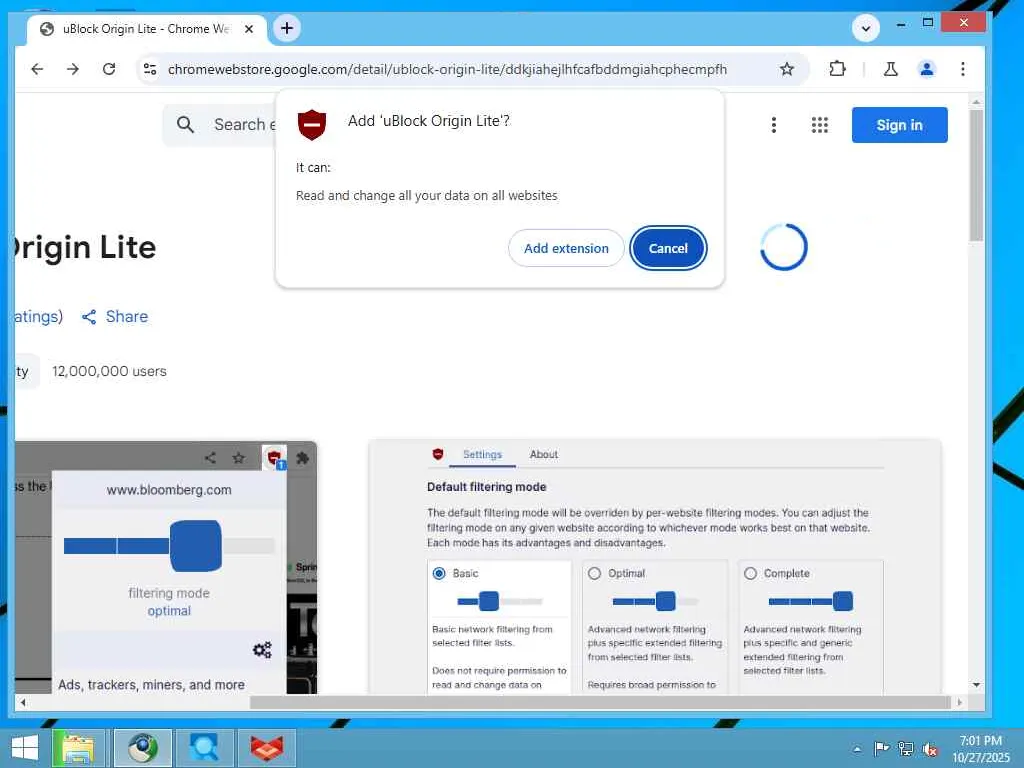Open the Google apps grid
Image resolution: width=1024 pixels, height=768 pixels.
tap(820, 125)
